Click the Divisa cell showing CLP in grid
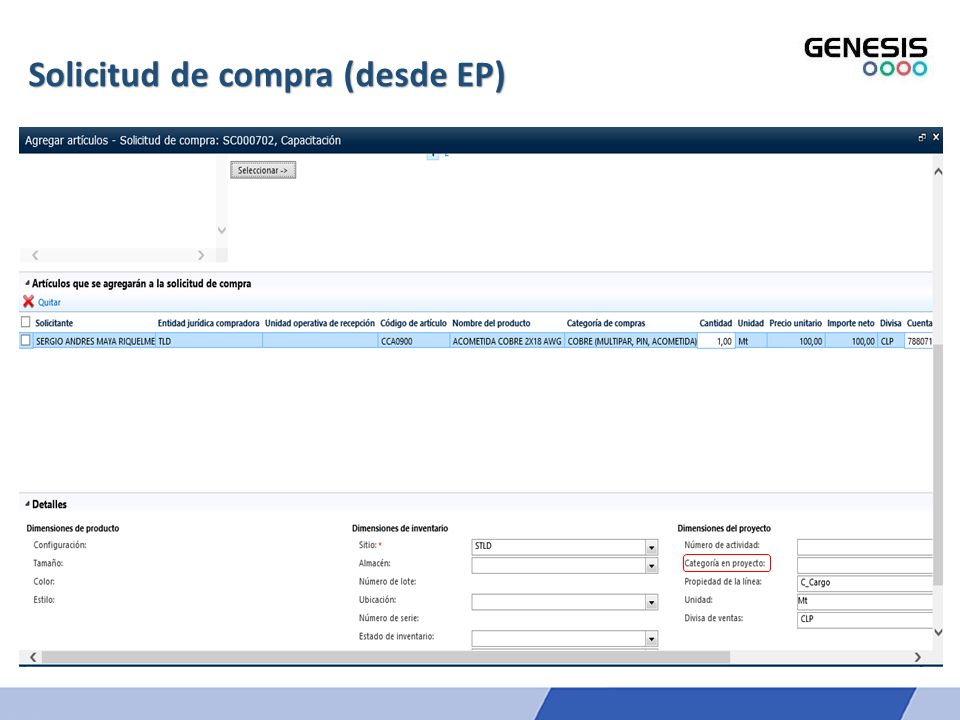Screen dimensions: 960x720 tap(891, 341)
